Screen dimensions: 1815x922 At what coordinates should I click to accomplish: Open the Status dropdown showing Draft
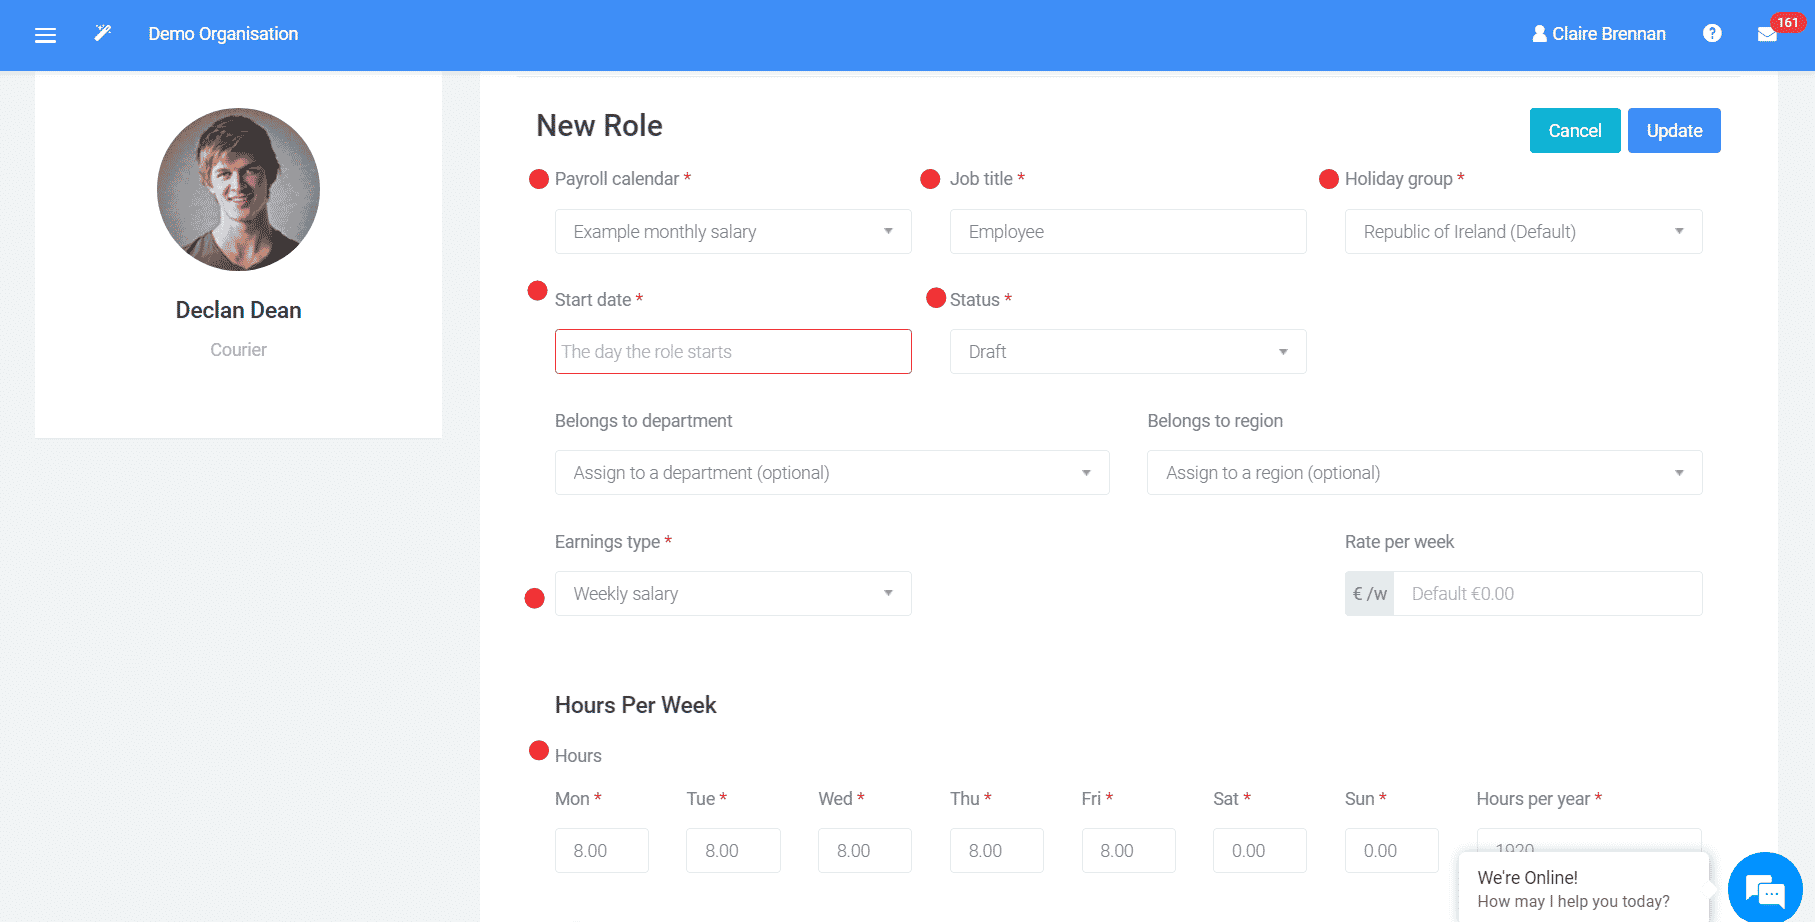1127,351
